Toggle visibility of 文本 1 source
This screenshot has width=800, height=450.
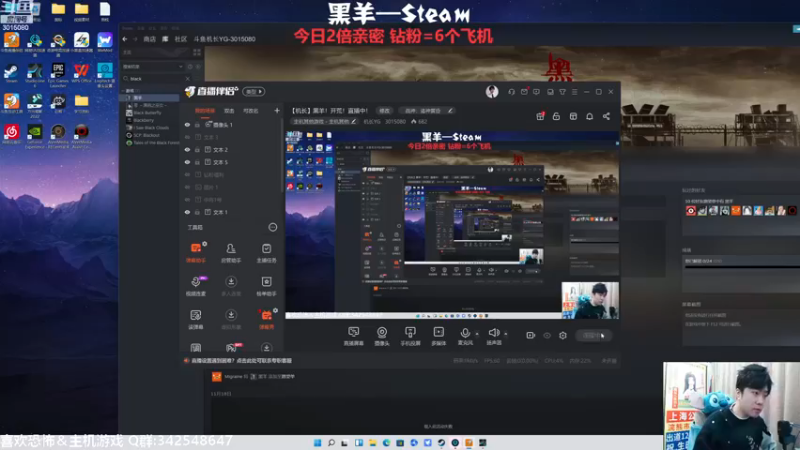187,212
